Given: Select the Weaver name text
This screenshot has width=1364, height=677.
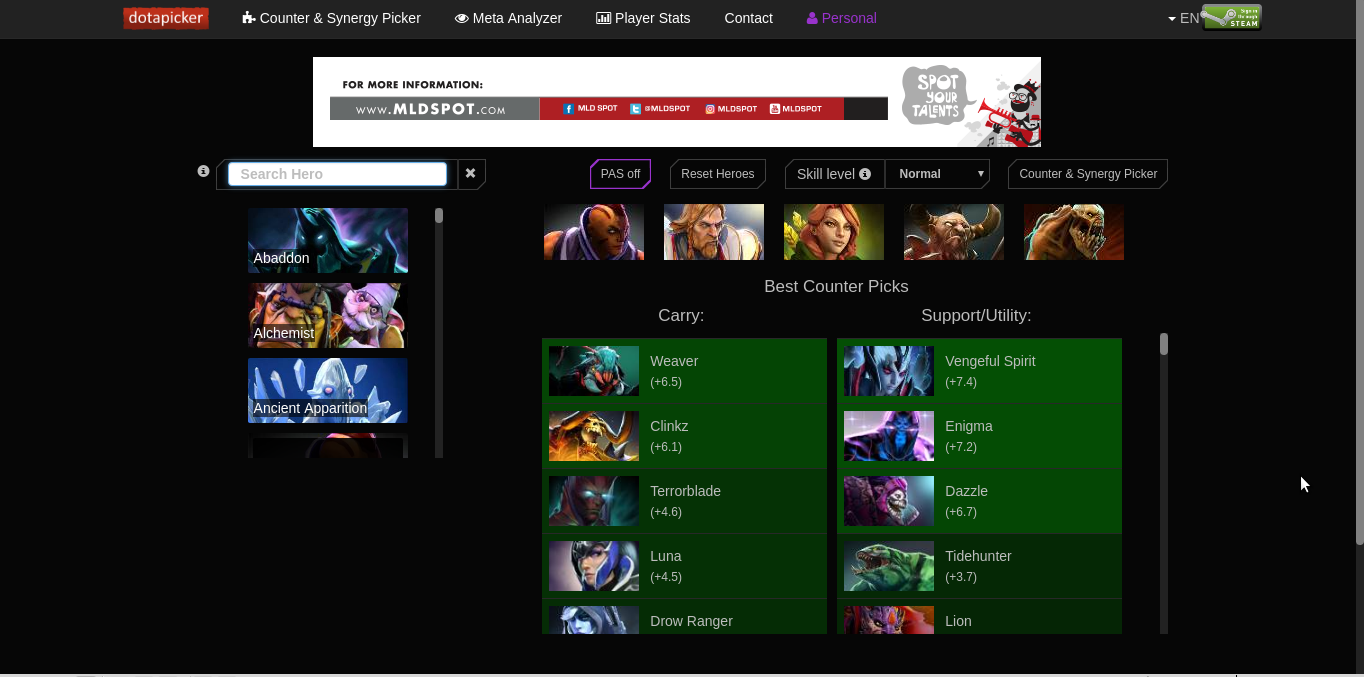Looking at the screenshot, I should coord(674,361).
